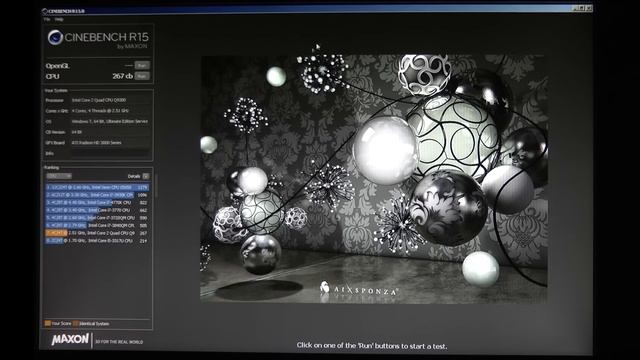The image size is (640, 360).
Task: Select the top-ranked Intel Xeon CPU entry scoring 1279
Action: point(97,187)
